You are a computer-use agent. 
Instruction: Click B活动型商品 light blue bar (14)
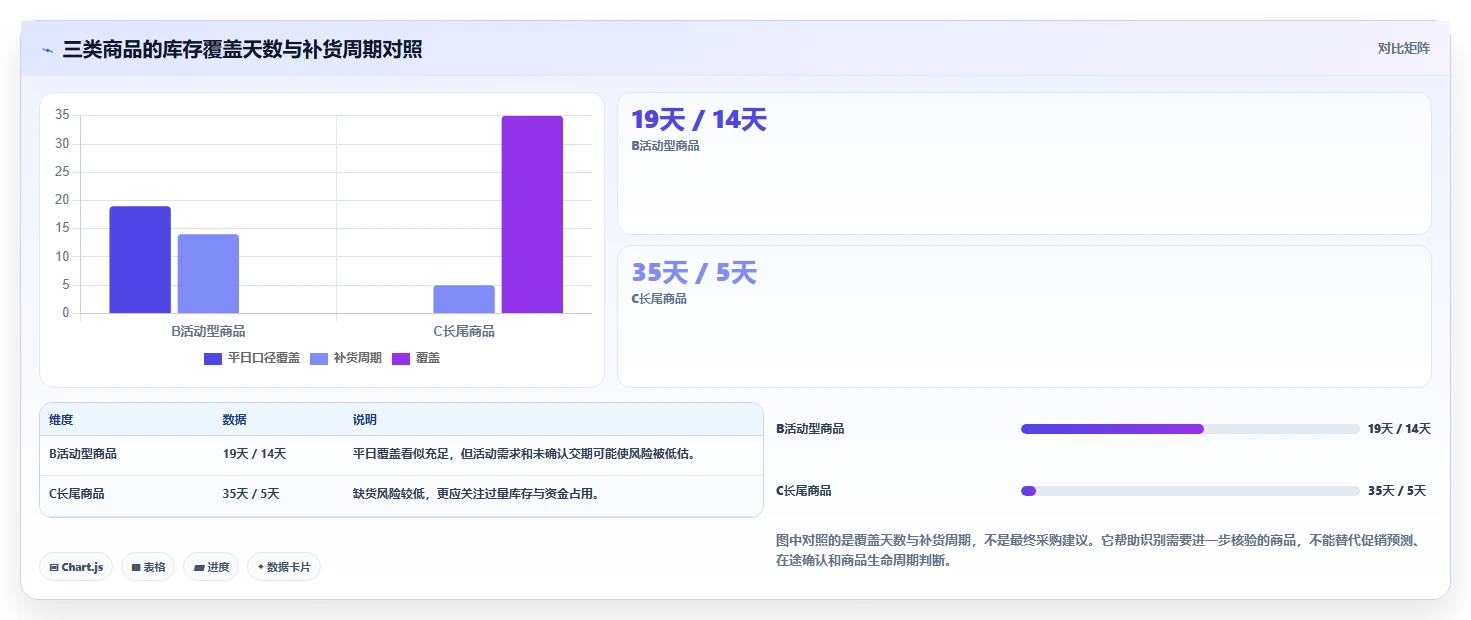pyautogui.click(x=208, y=274)
